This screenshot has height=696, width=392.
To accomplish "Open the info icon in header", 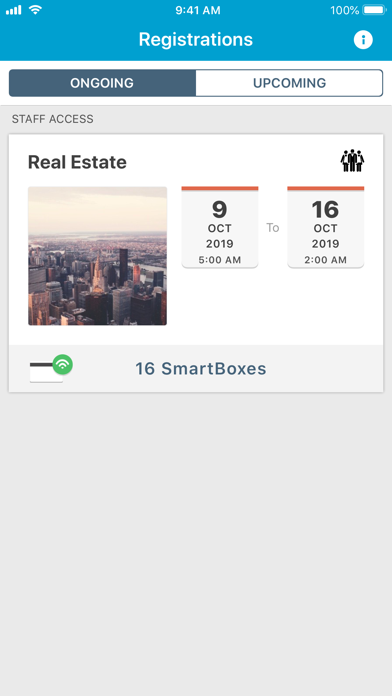I will (x=363, y=40).
